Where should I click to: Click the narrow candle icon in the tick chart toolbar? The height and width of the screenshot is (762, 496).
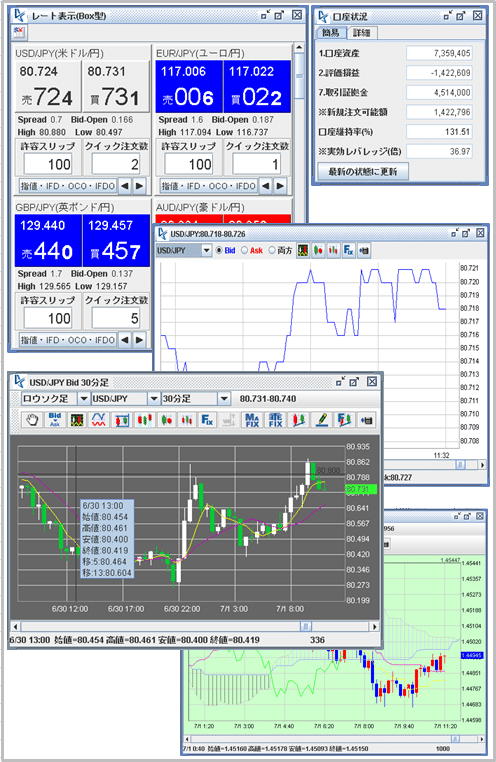coord(333,250)
